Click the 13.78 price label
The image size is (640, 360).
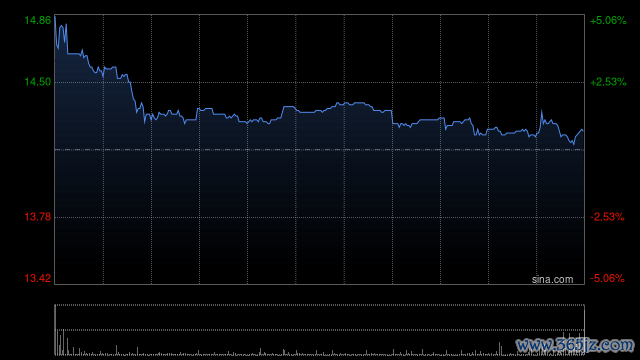pos(38,217)
